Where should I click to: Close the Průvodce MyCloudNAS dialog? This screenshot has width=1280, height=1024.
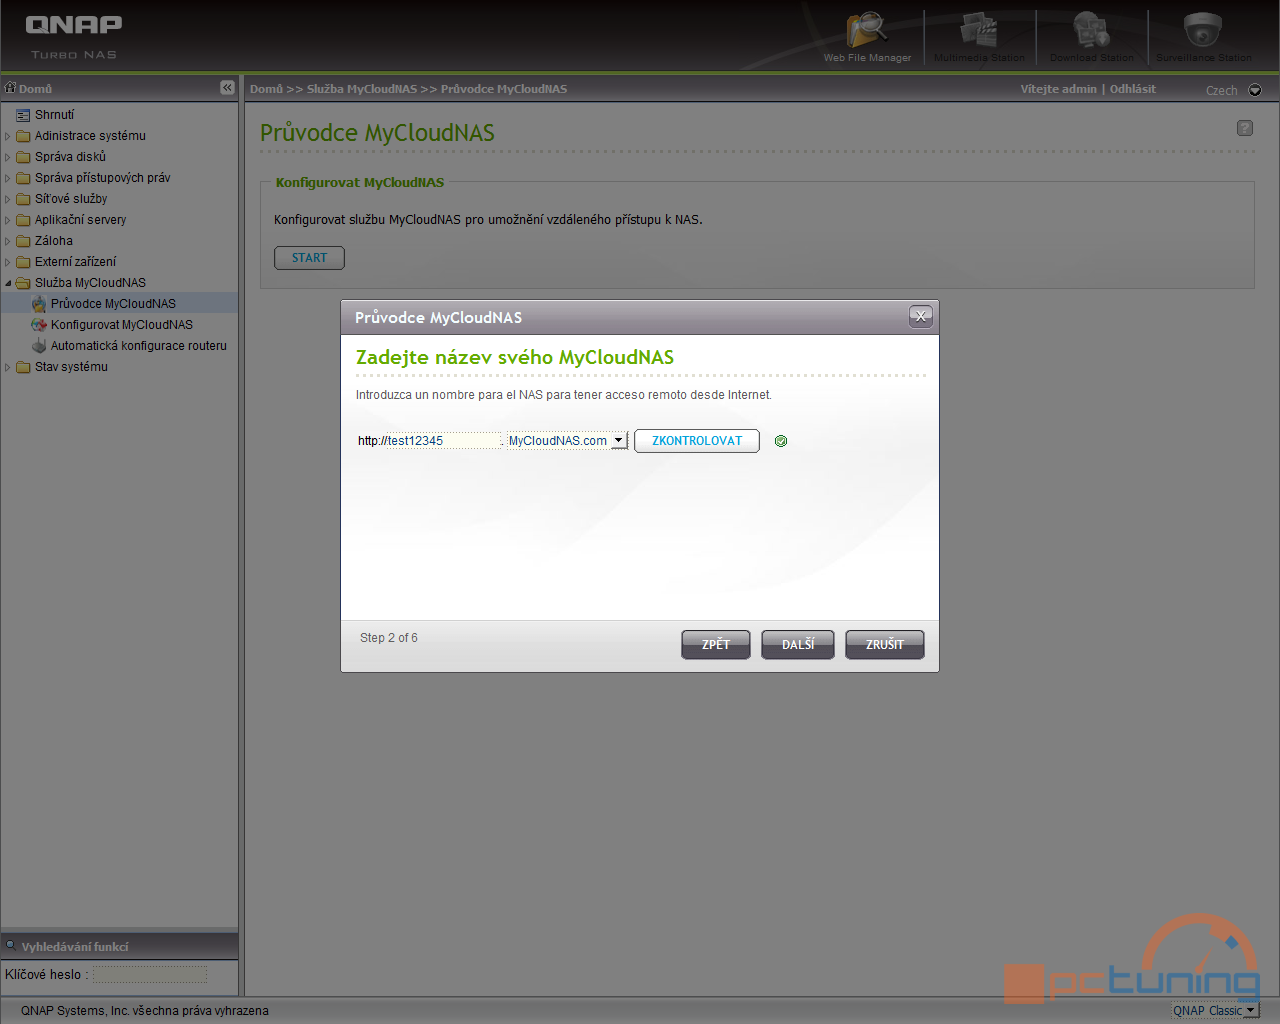(921, 317)
